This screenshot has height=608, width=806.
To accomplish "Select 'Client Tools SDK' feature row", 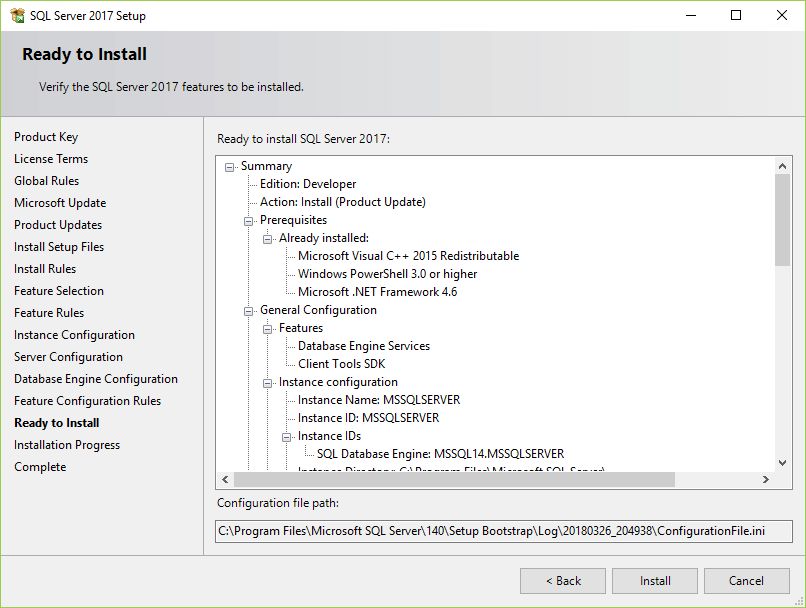I will click(x=341, y=364).
